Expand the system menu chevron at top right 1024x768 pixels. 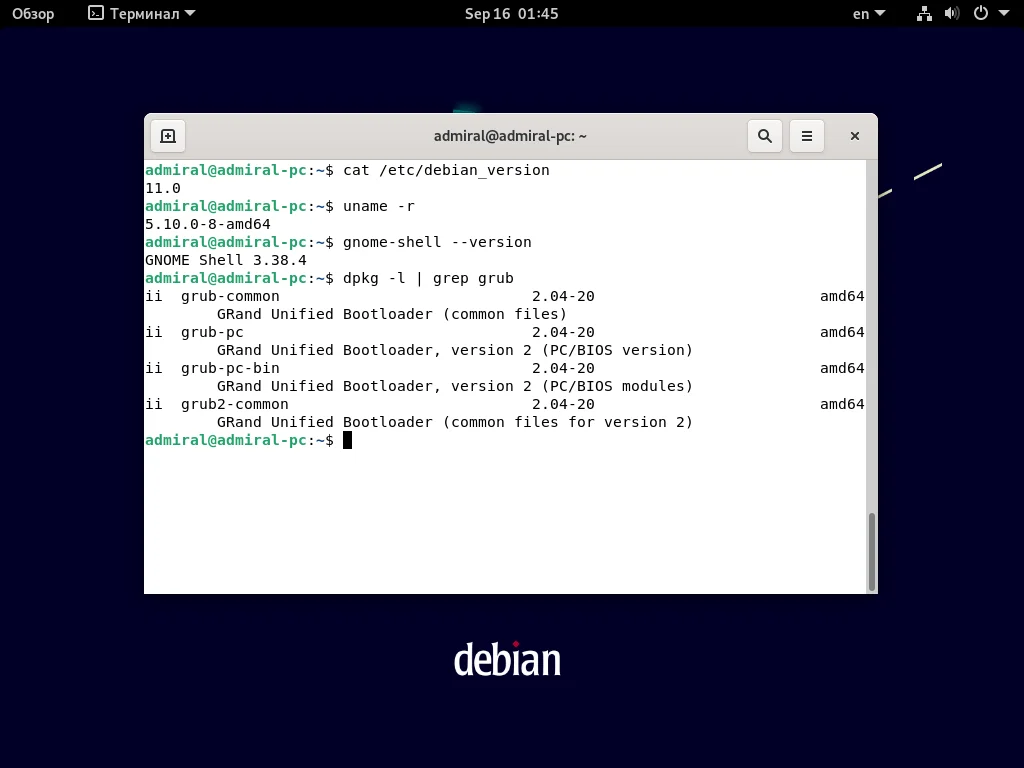pos(1003,13)
